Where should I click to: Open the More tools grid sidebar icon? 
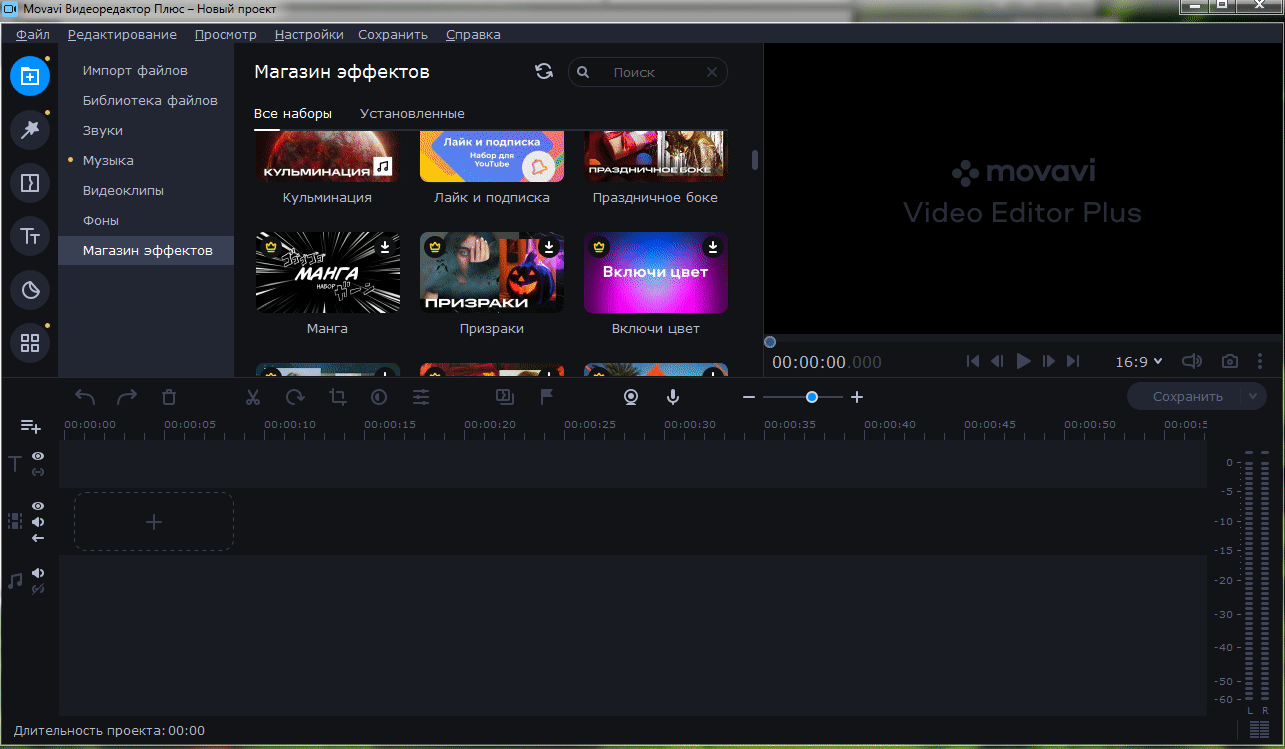point(30,343)
